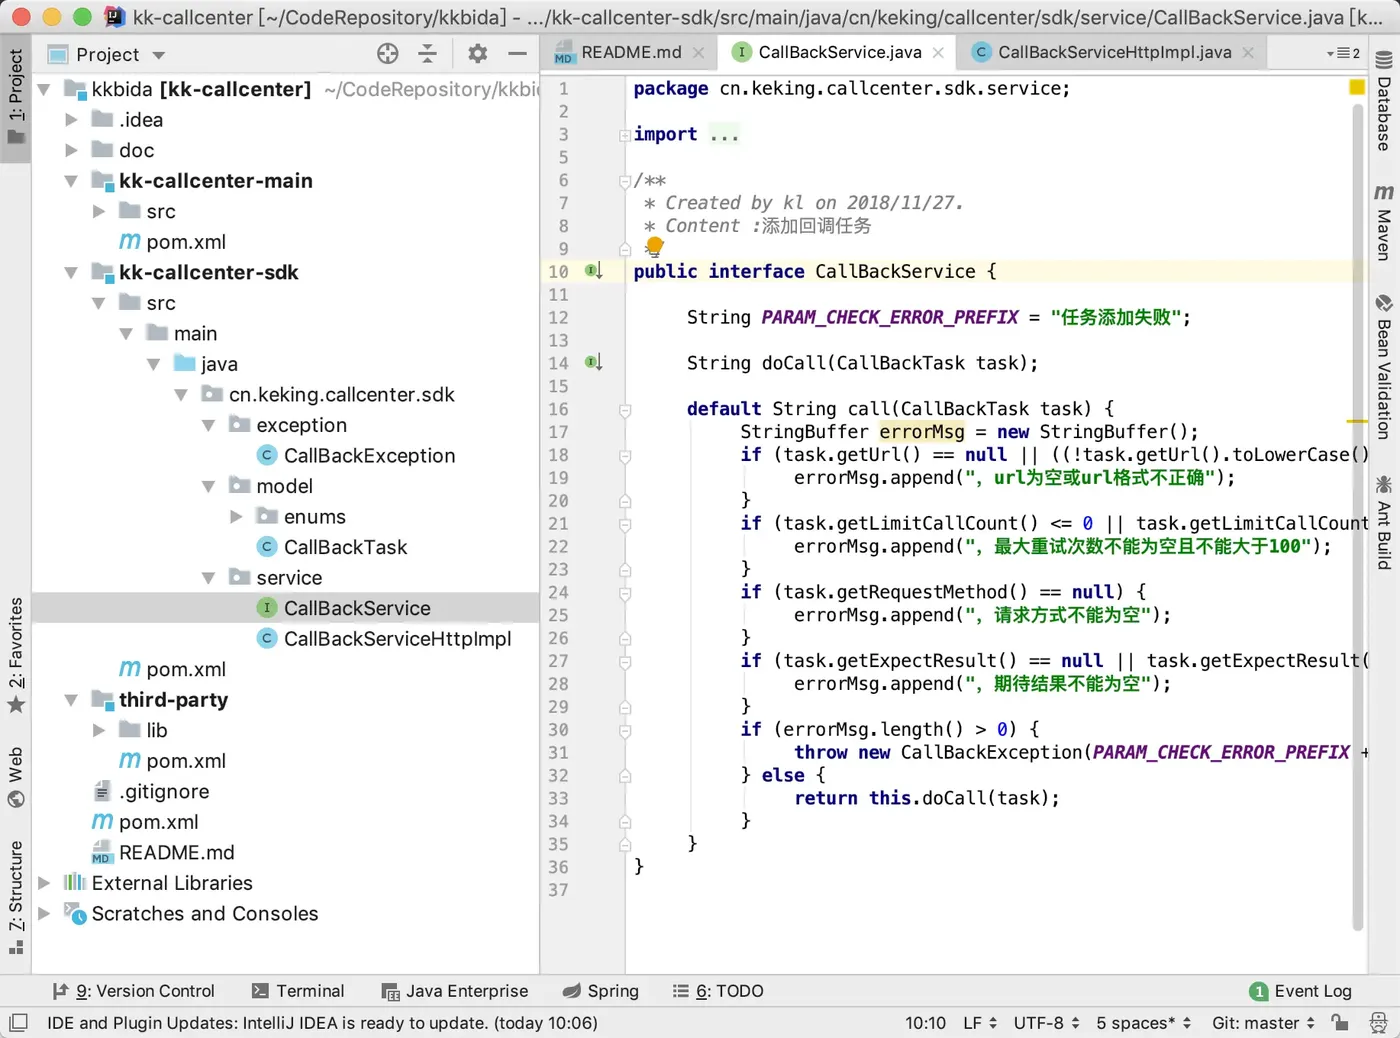Expand Scratches and Consoles node
This screenshot has height=1038, width=1400.
(x=44, y=913)
